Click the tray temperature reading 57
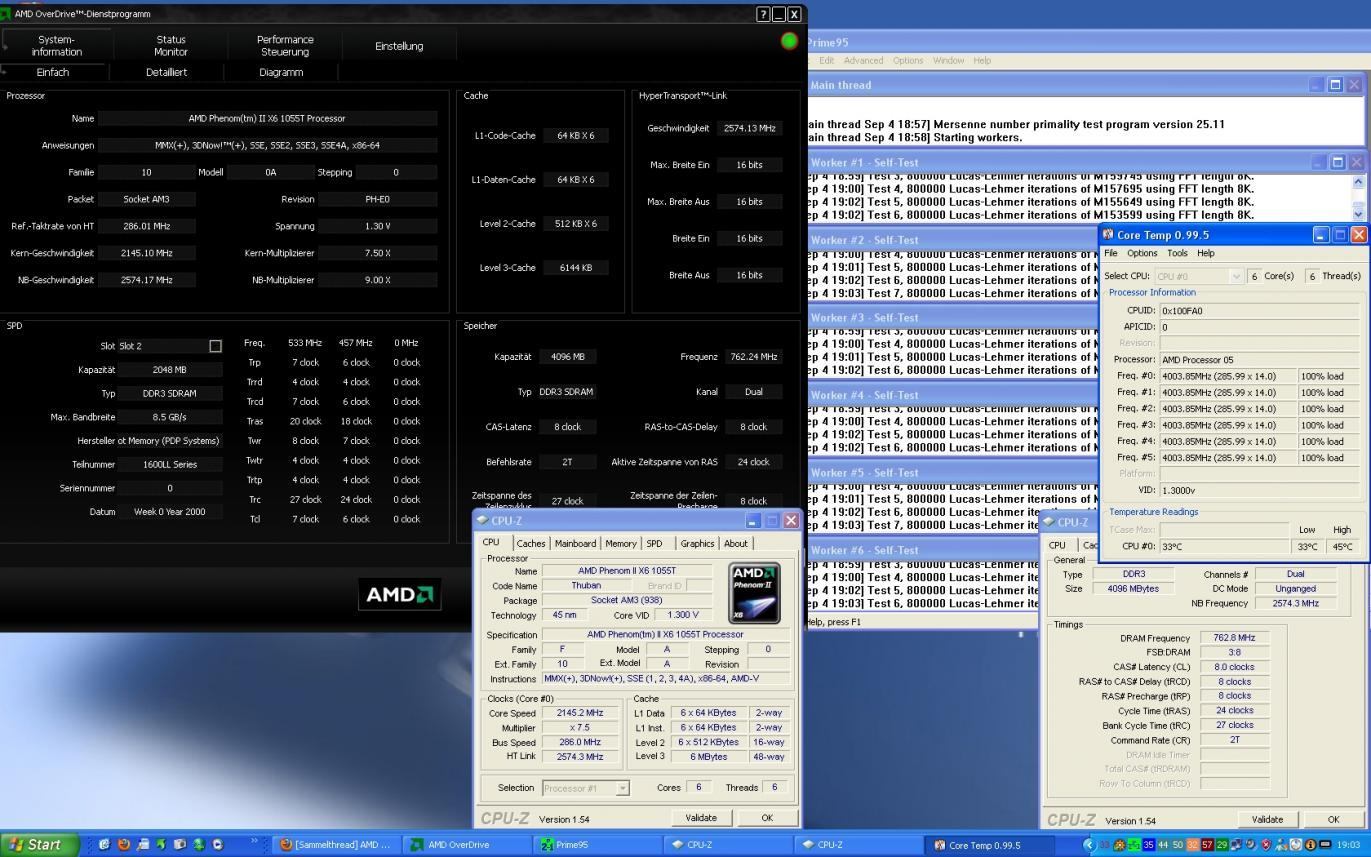Image resolution: width=1371 pixels, height=857 pixels. tap(1207, 845)
